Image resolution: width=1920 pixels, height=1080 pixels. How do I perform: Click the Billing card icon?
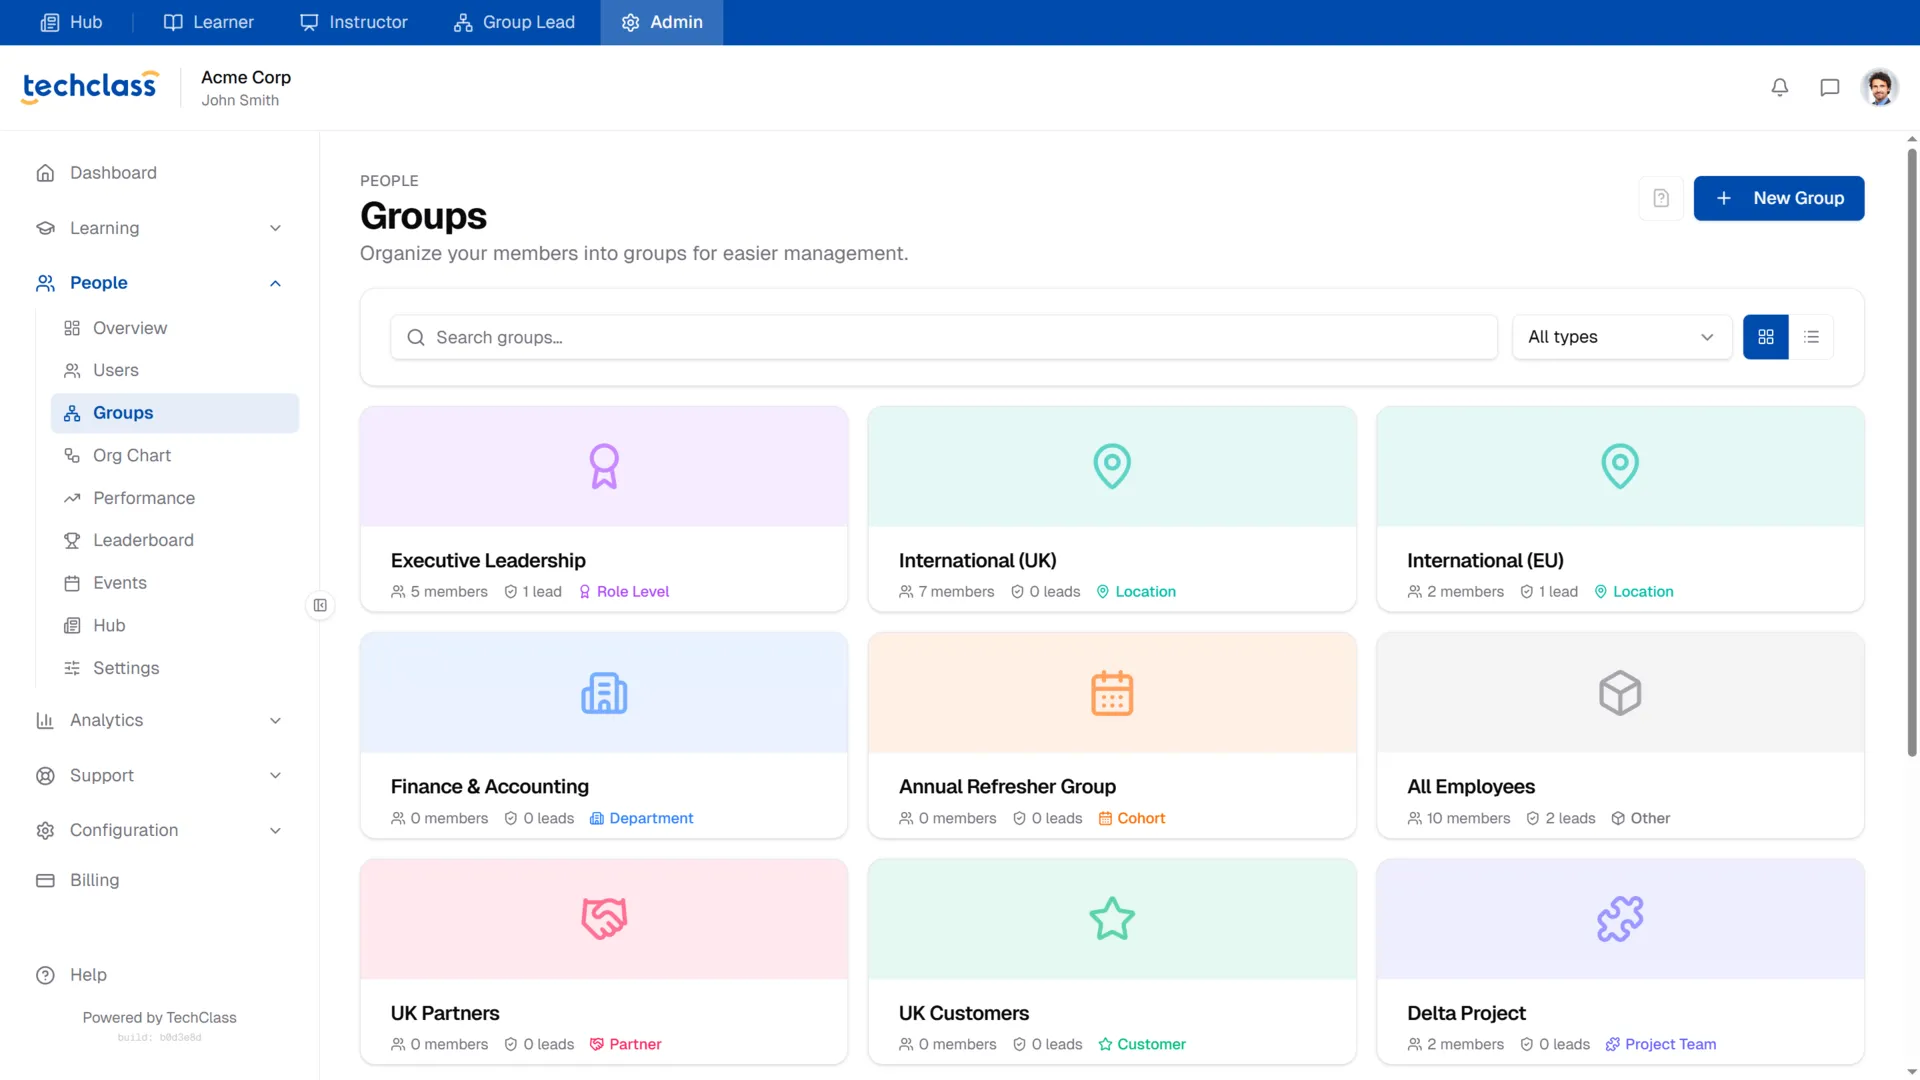pyautogui.click(x=45, y=881)
